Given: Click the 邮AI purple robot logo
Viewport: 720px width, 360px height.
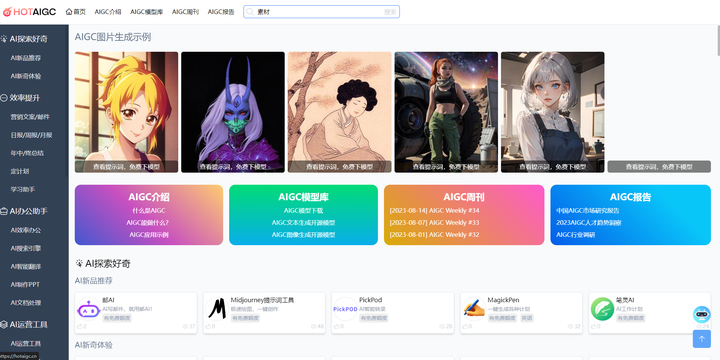Looking at the screenshot, I should [x=89, y=309].
